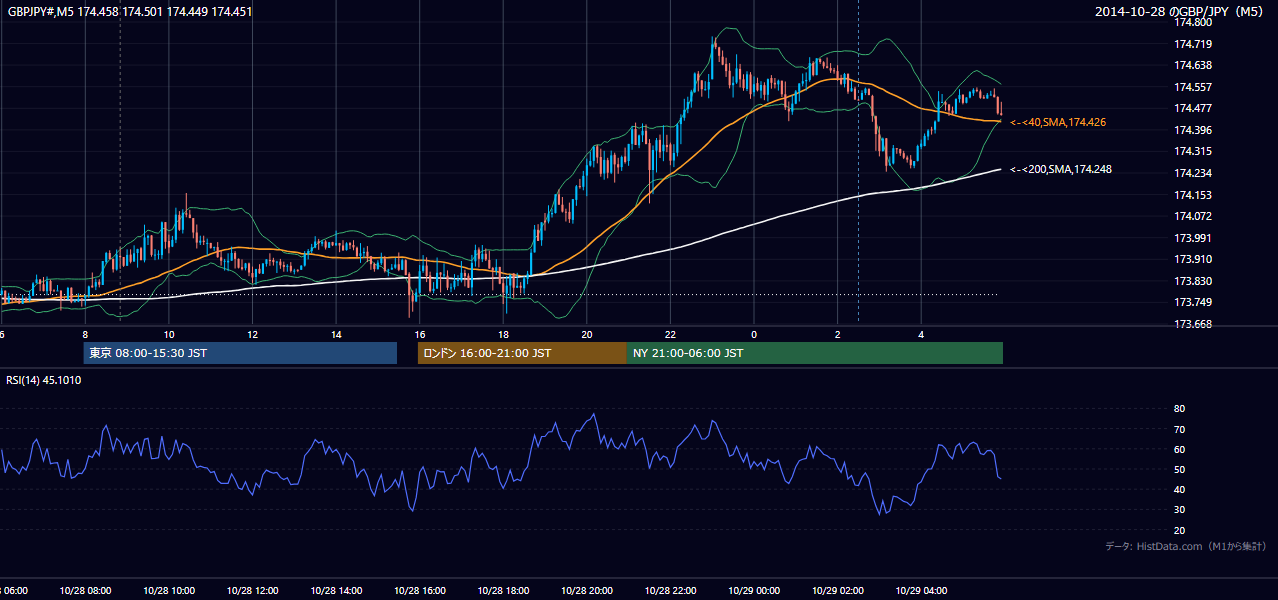The image size is (1278, 600).
Task: Click price axis label 174.072
Action: [x=1193, y=216]
